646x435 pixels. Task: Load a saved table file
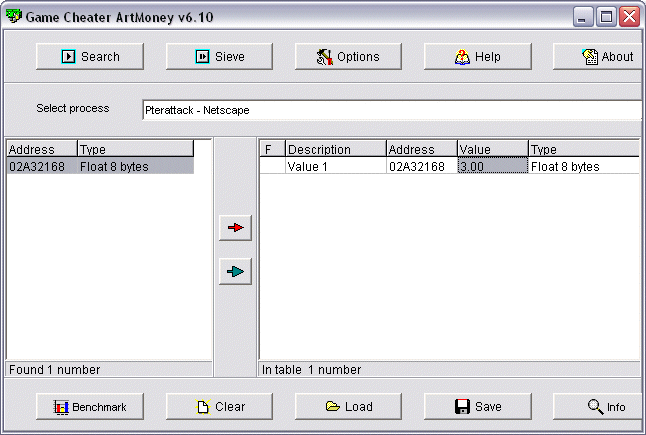pos(348,407)
